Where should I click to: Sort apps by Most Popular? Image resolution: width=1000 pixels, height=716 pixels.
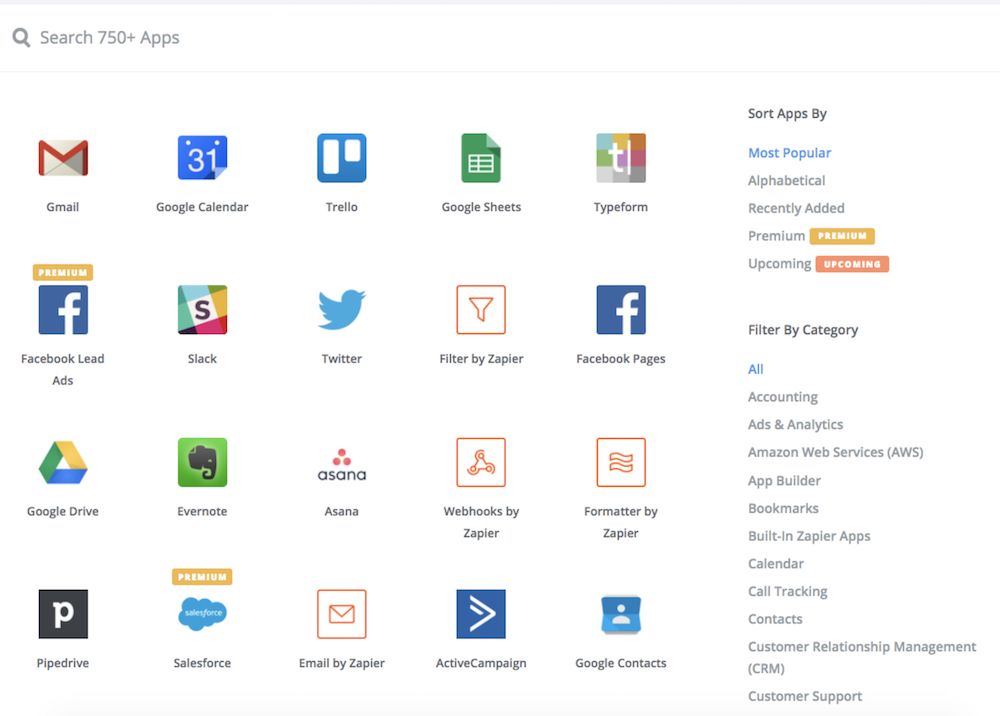pyautogui.click(x=789, y=153)
